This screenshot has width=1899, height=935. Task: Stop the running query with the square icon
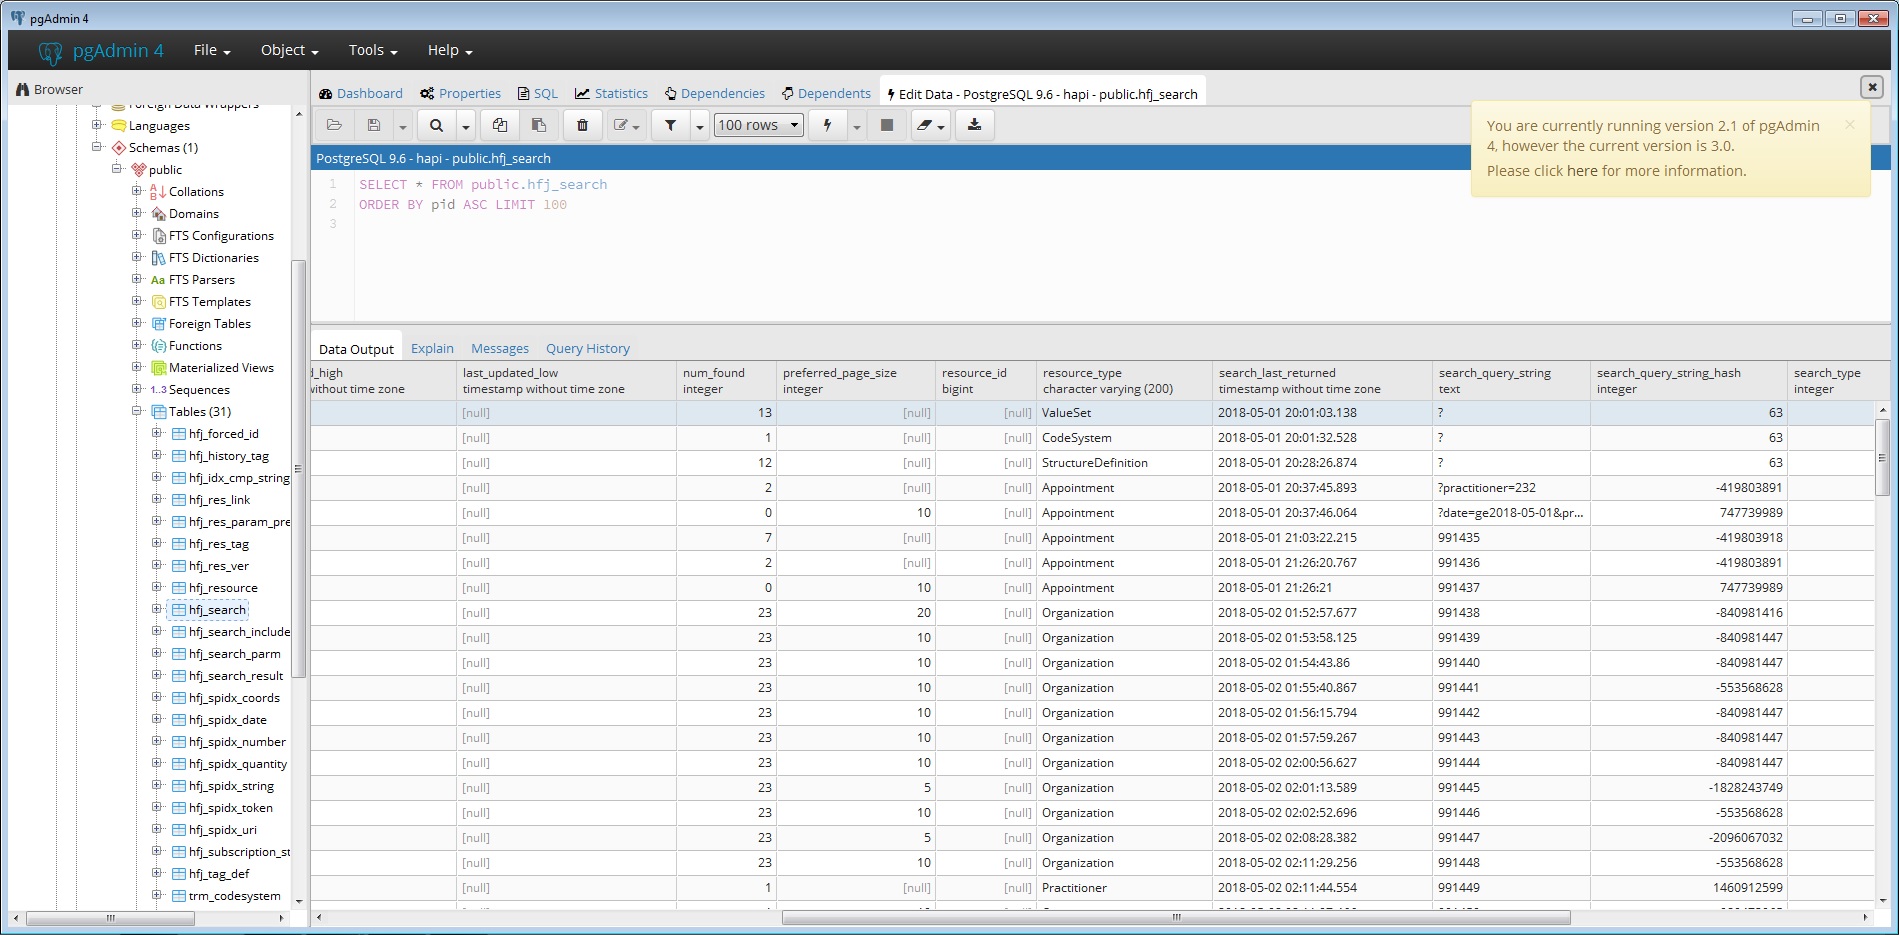coord(886,125)
